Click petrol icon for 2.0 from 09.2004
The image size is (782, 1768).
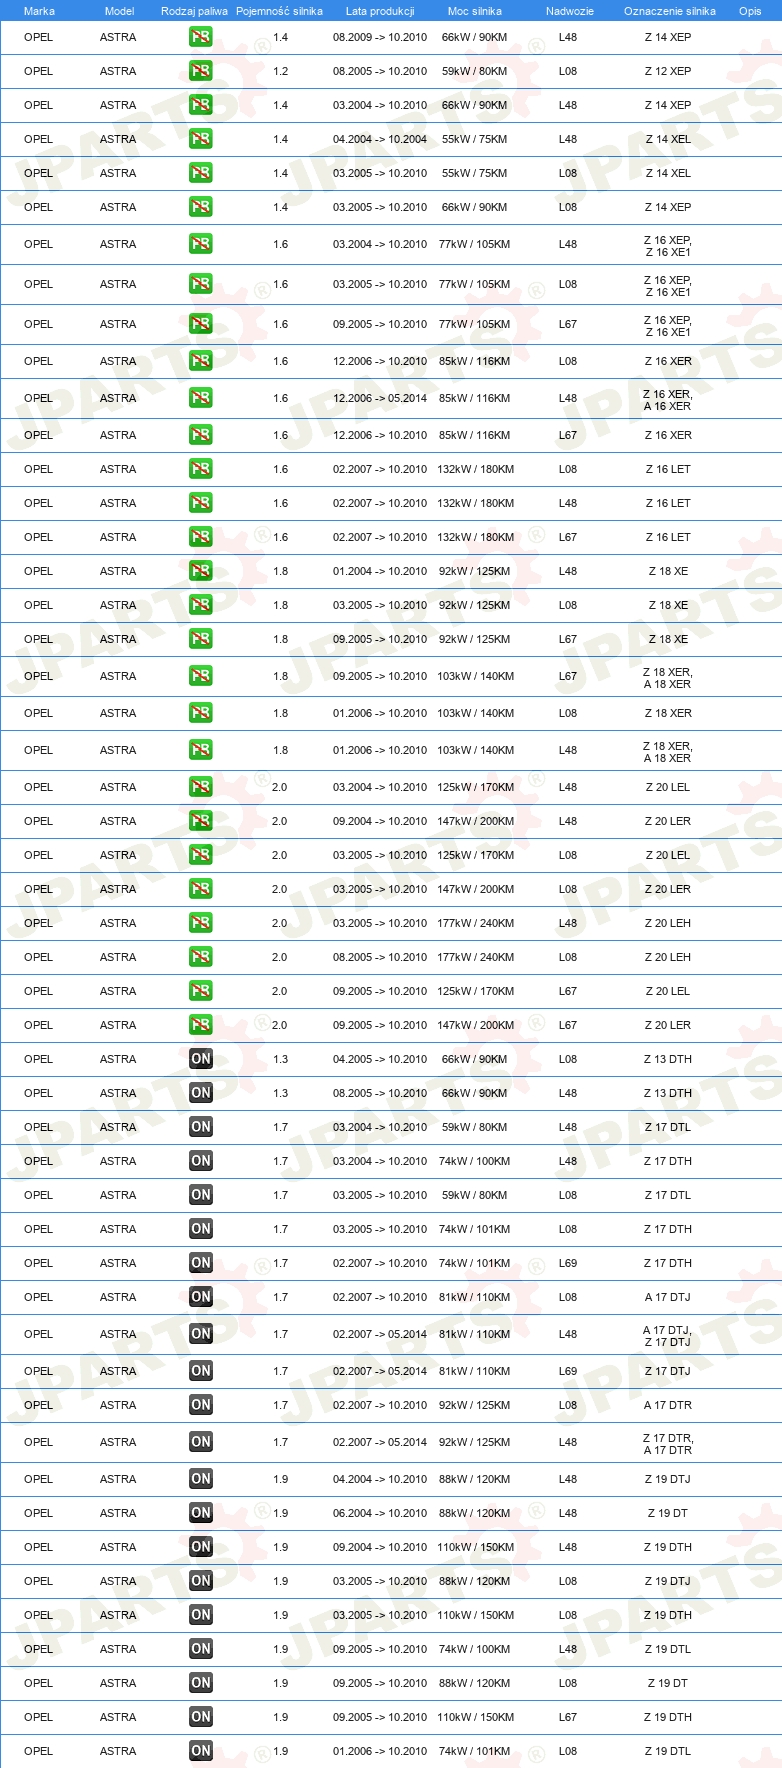pos(201,821)
